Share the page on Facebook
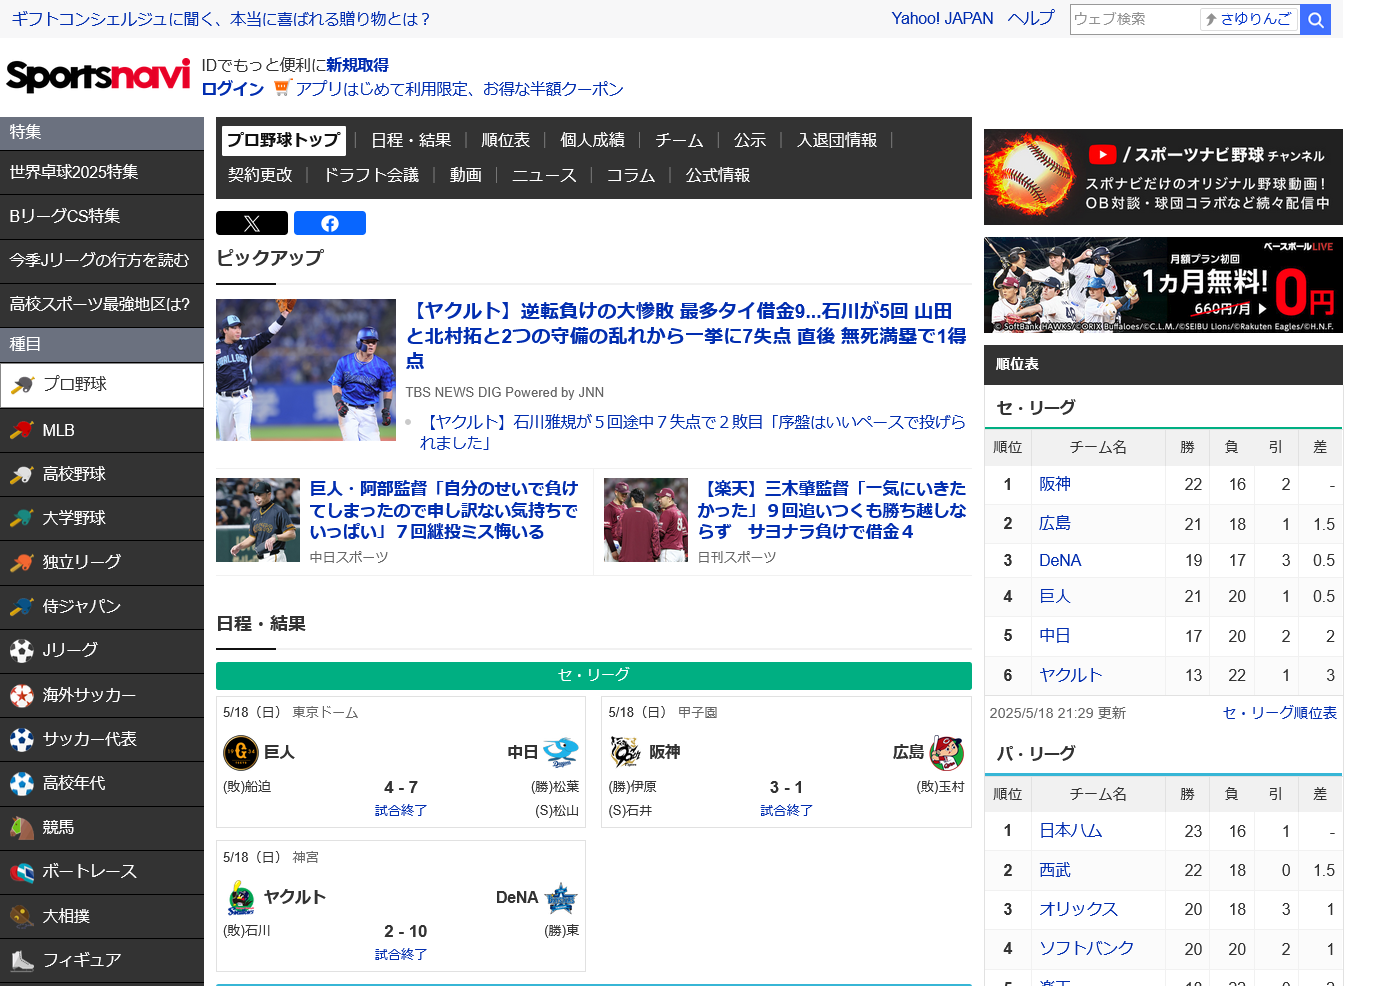1392x986 pixels. click(x=330, y=223)
